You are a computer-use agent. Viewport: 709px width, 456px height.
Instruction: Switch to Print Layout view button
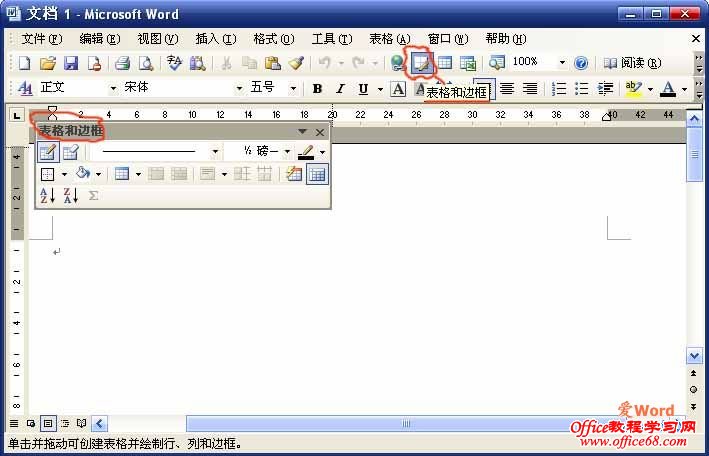(48, 424)
